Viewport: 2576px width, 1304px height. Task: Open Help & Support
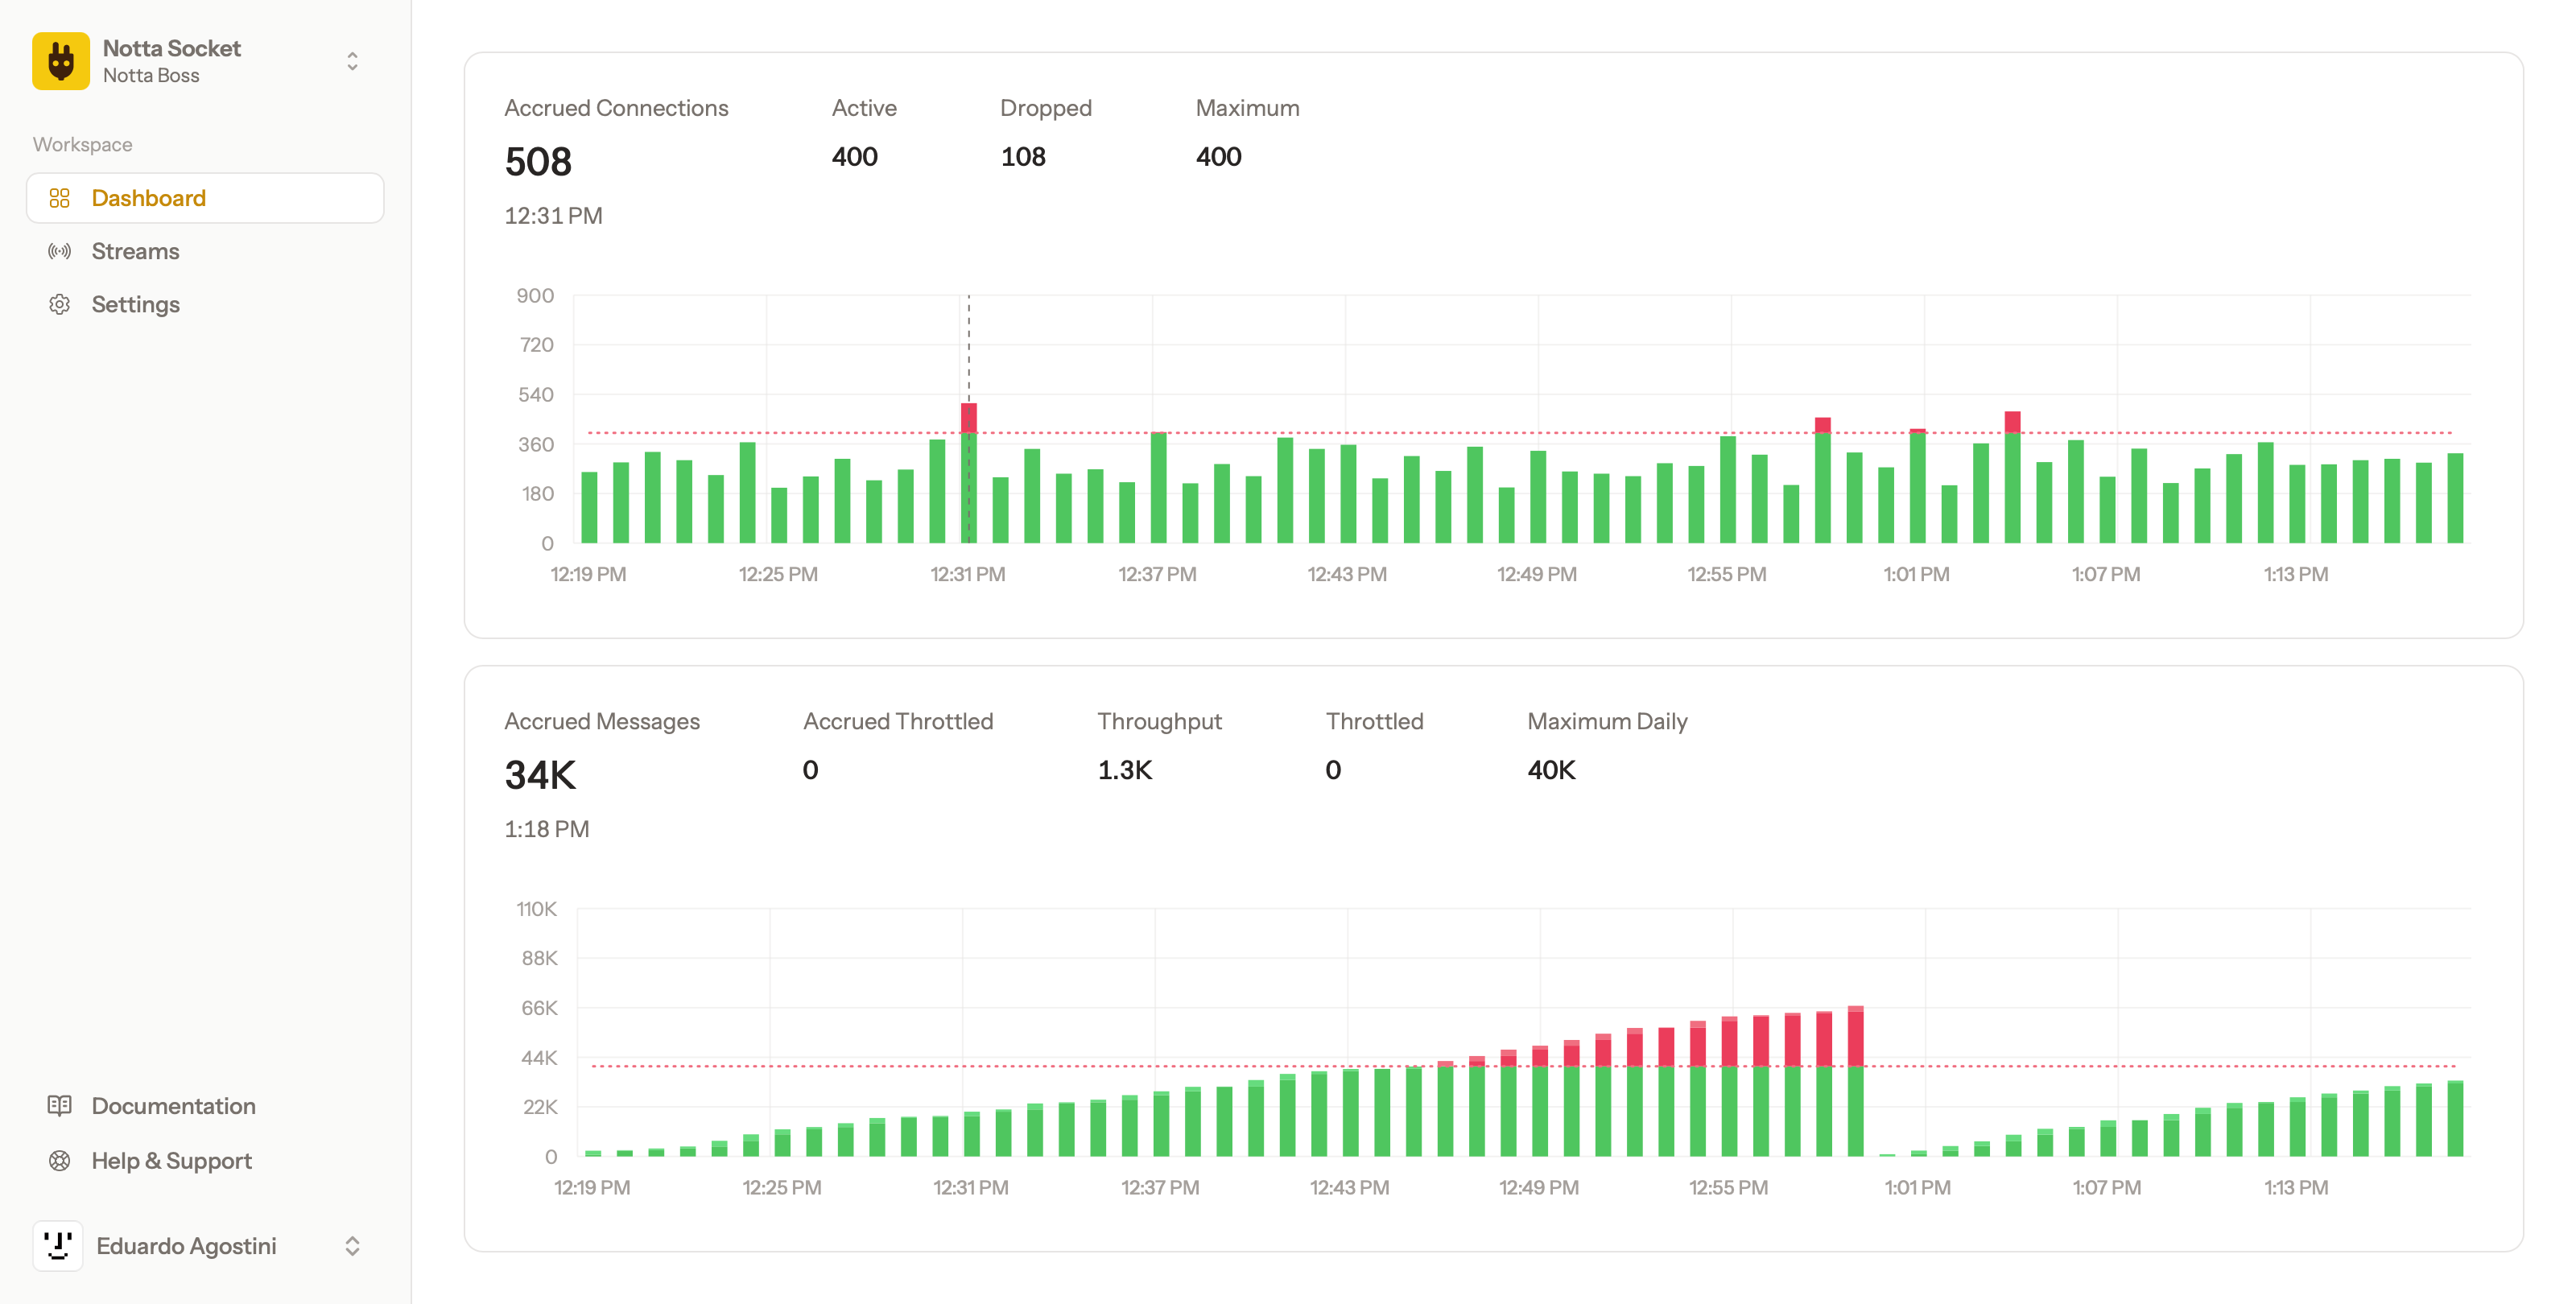tap(171, 1160)
